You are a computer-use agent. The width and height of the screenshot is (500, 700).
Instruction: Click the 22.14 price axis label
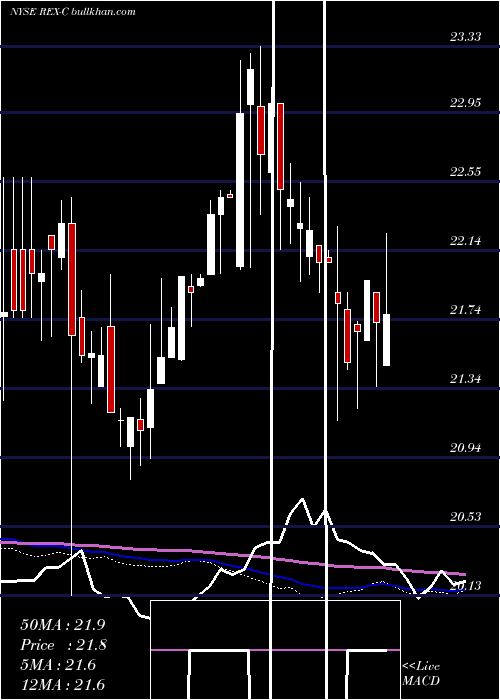tap(466, 241)
